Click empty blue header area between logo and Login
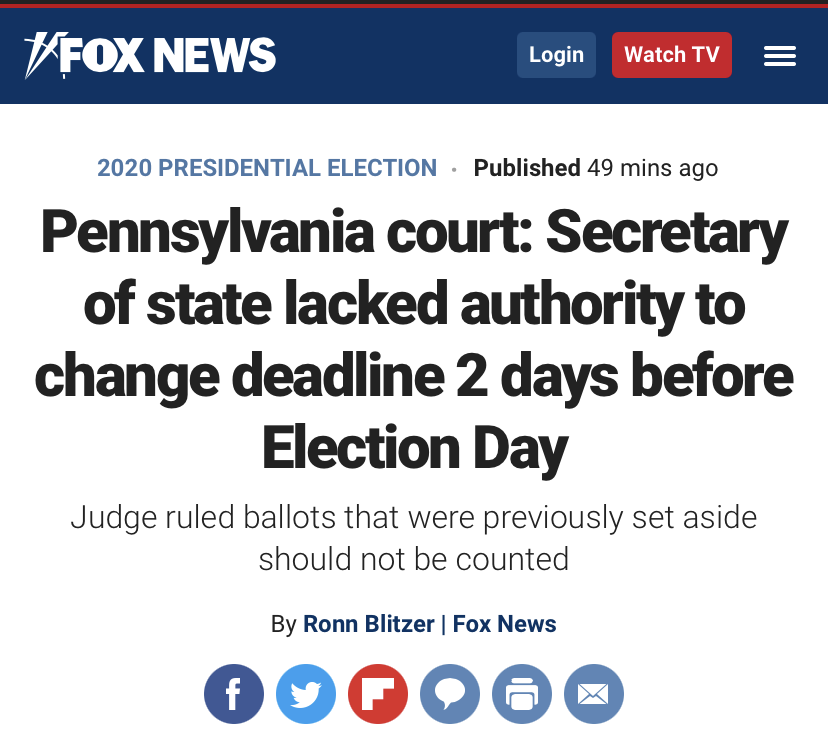Screen dimensions: 828x752 (396, 55)
